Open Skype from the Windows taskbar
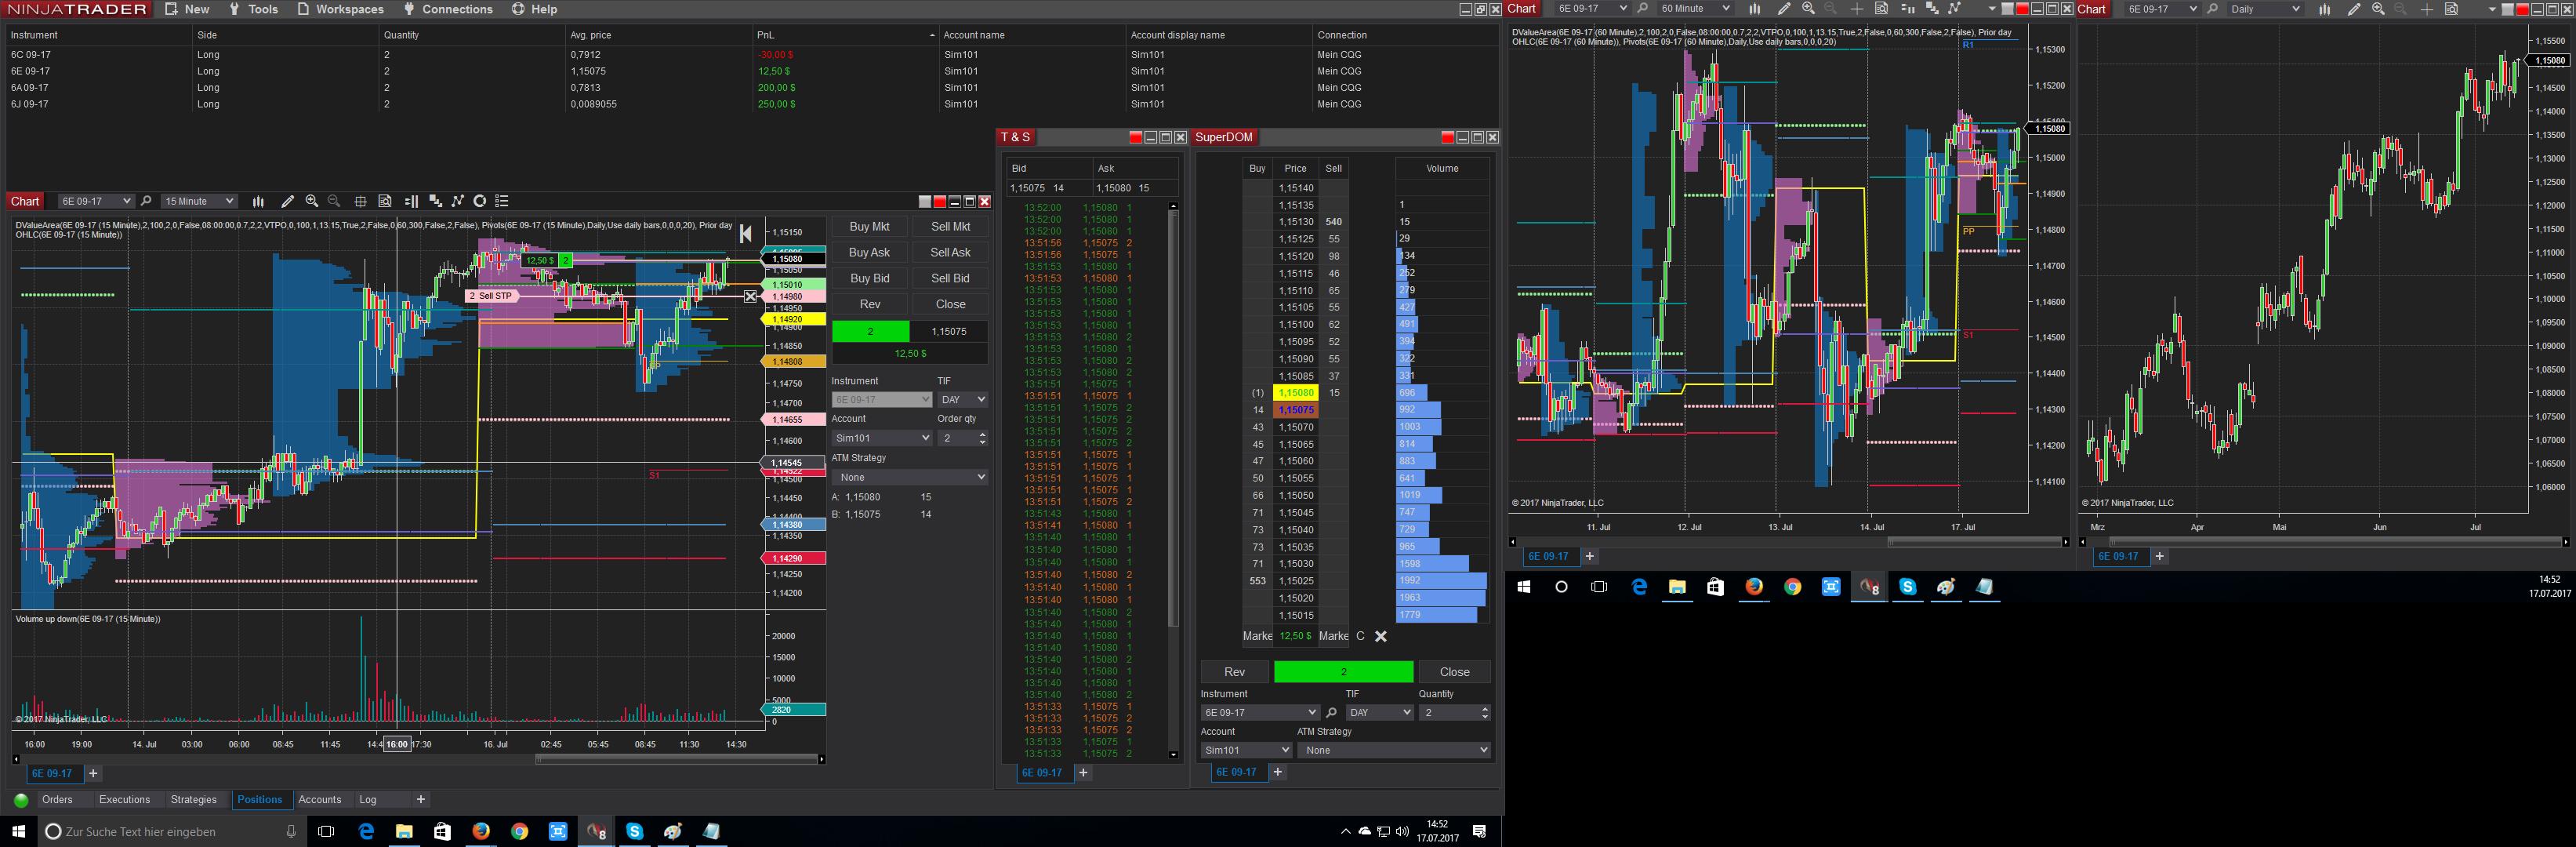This screenshot has height=847, width=2576. pos(634,831)
